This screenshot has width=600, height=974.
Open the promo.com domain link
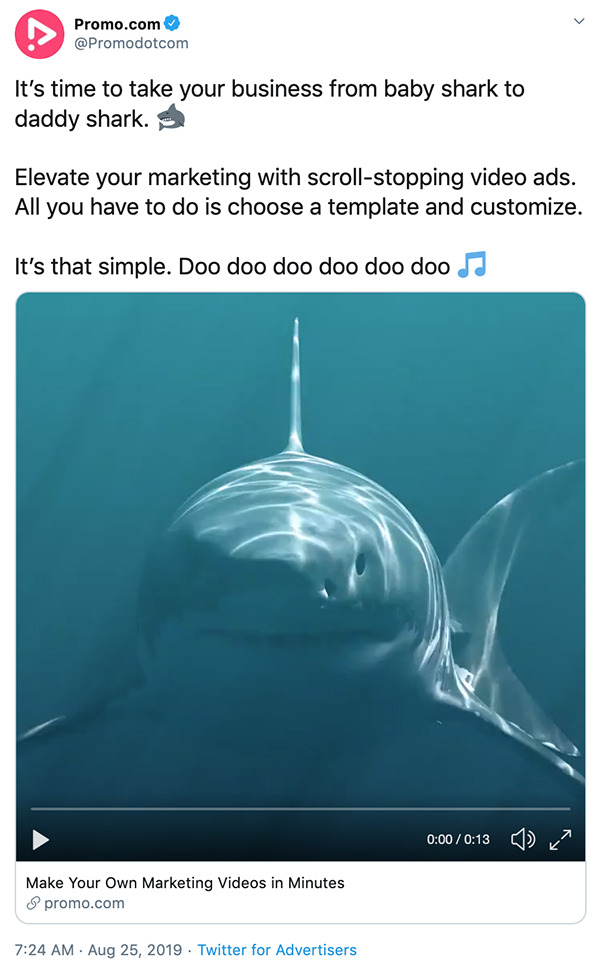84,903
